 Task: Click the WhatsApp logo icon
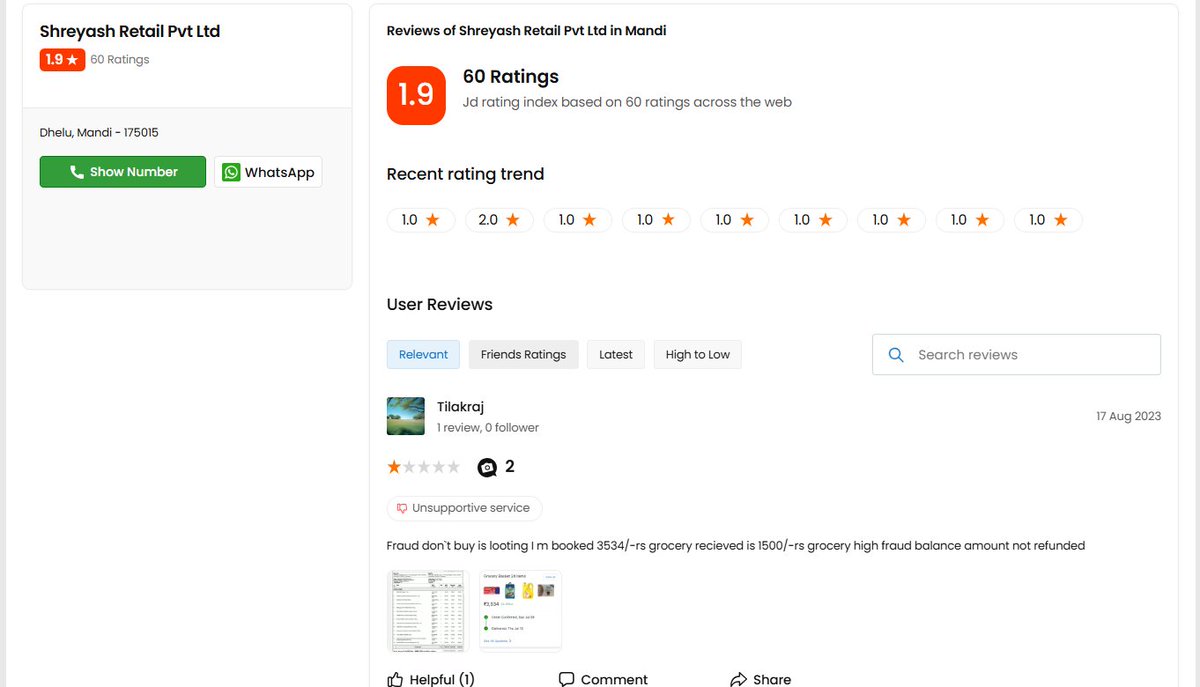(x=231, y=172)
